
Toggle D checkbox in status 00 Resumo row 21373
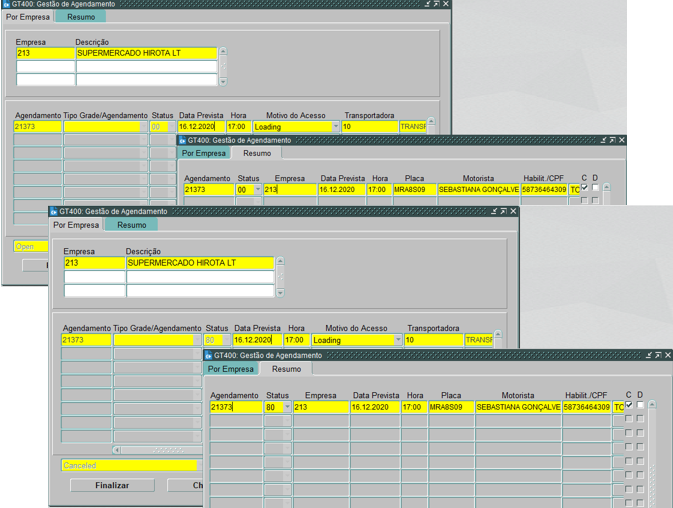coord(595,187)
